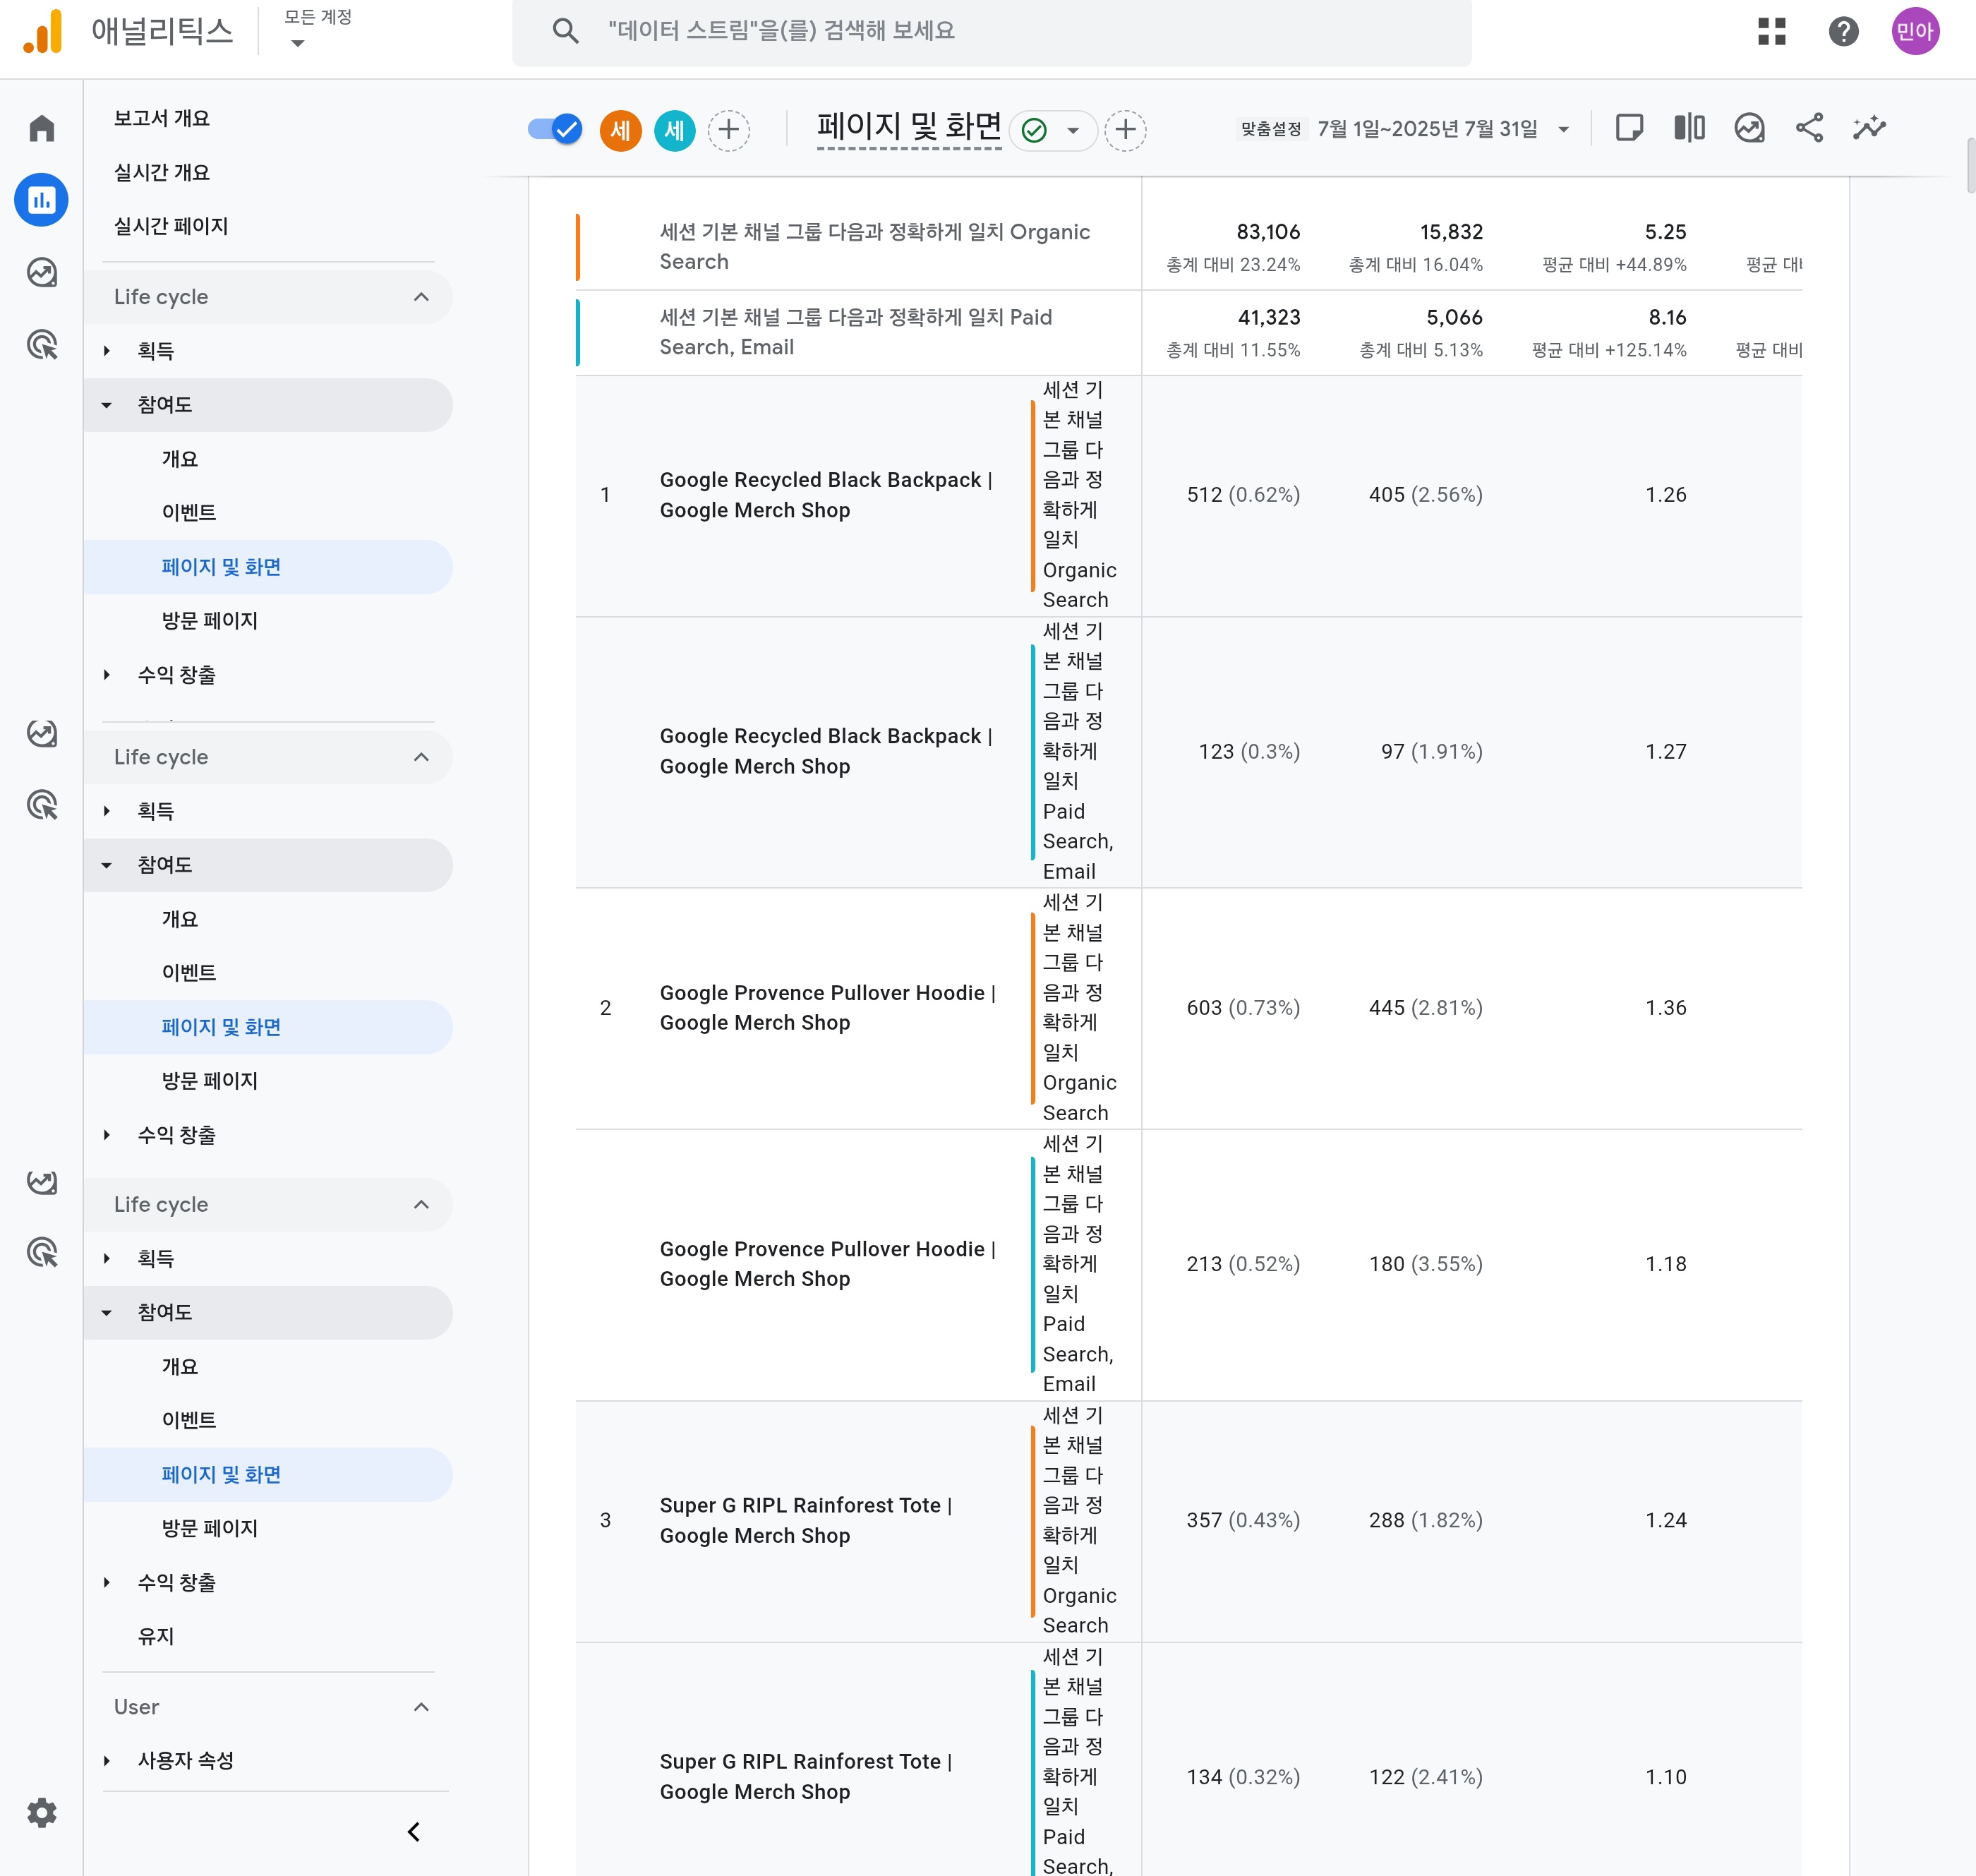
Task: Open 보고서 개요
Action: (x=162, y=118)
